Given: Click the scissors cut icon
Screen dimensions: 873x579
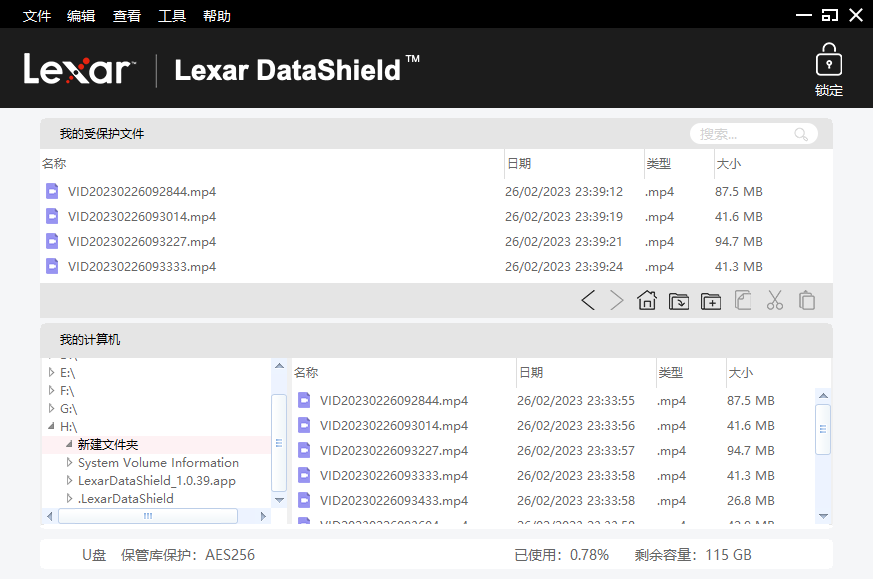Looking at the screenshot, I should tap(774, 300).
